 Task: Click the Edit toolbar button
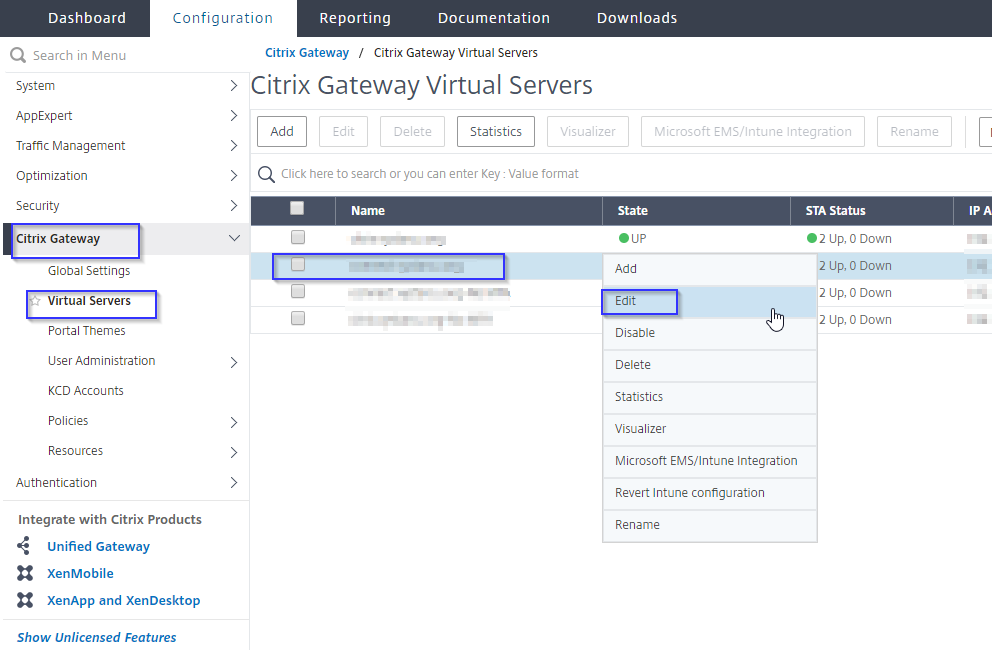tap(343, 132)
